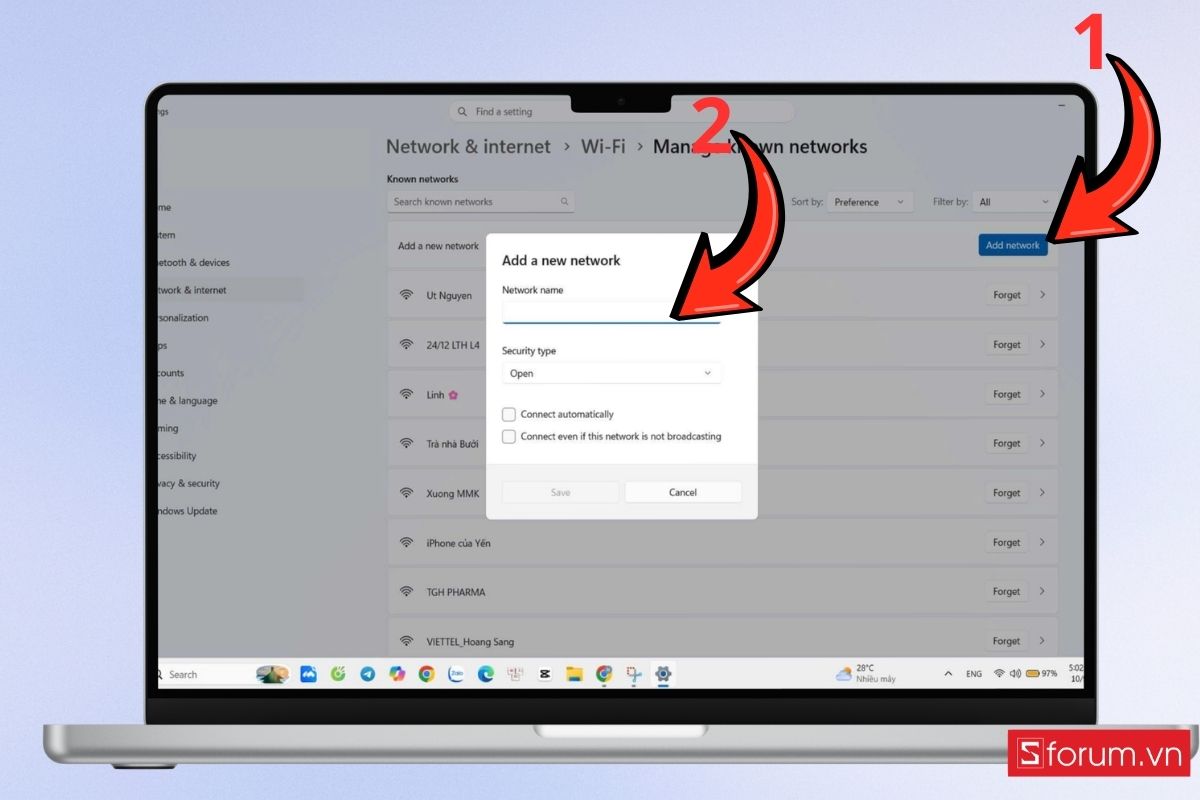This screenshot has width=1200, height=800.
Task: Click the Xuong MMK network name
Action: 453,493
